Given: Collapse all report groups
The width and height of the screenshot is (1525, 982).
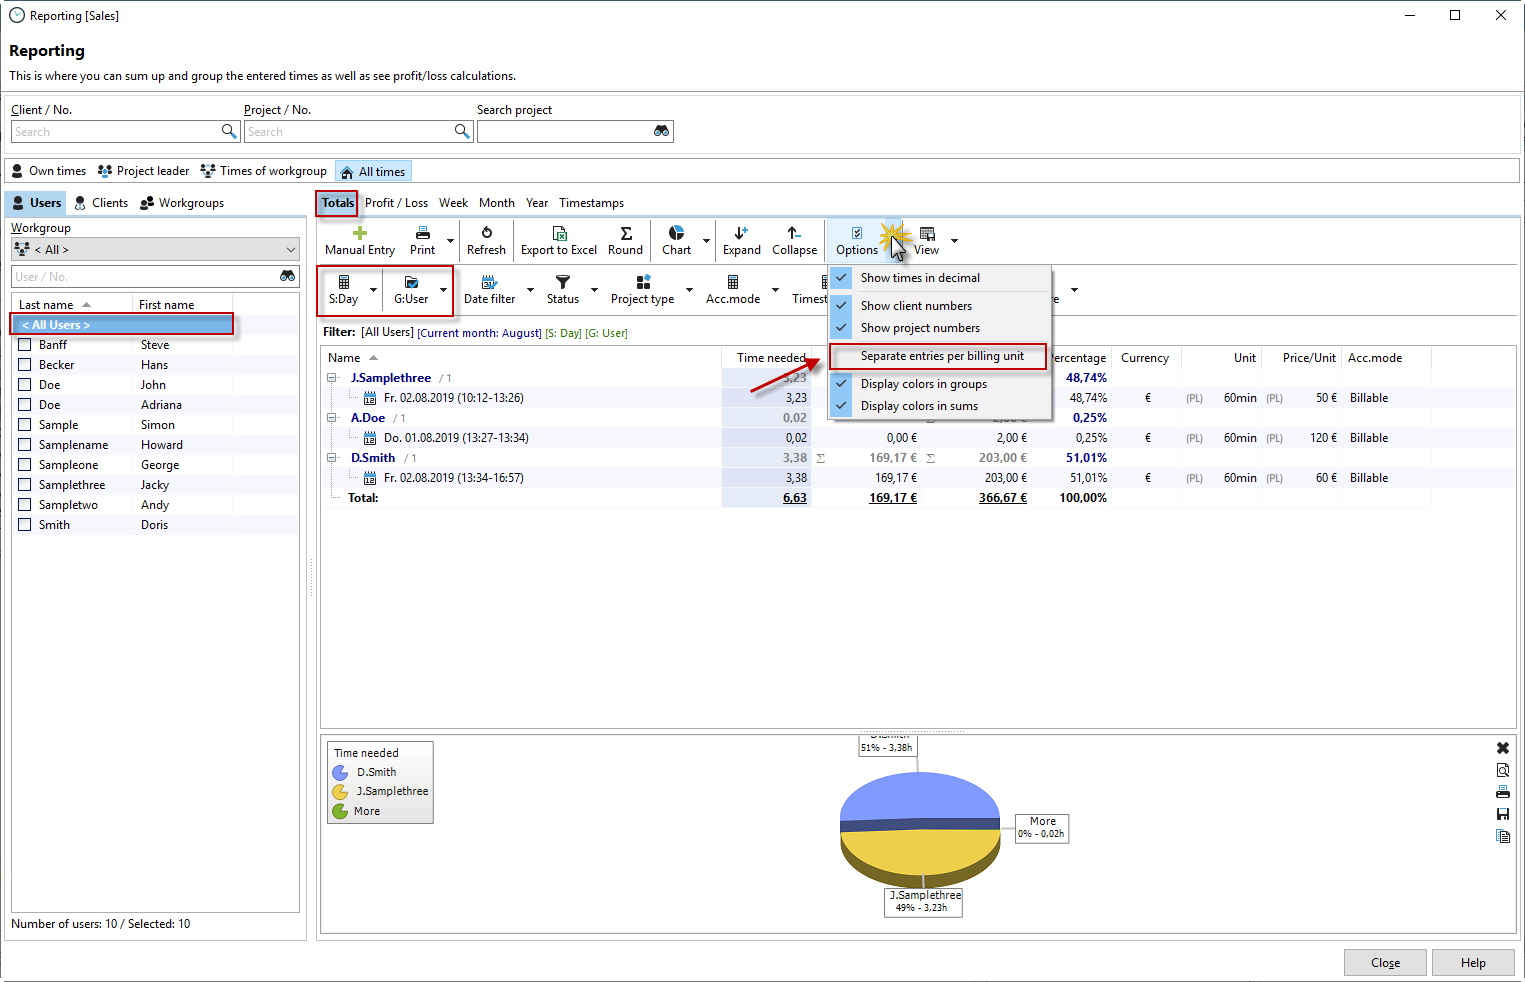Looking at the screenshot, I should pyautogui.click(x=794, y=240).
